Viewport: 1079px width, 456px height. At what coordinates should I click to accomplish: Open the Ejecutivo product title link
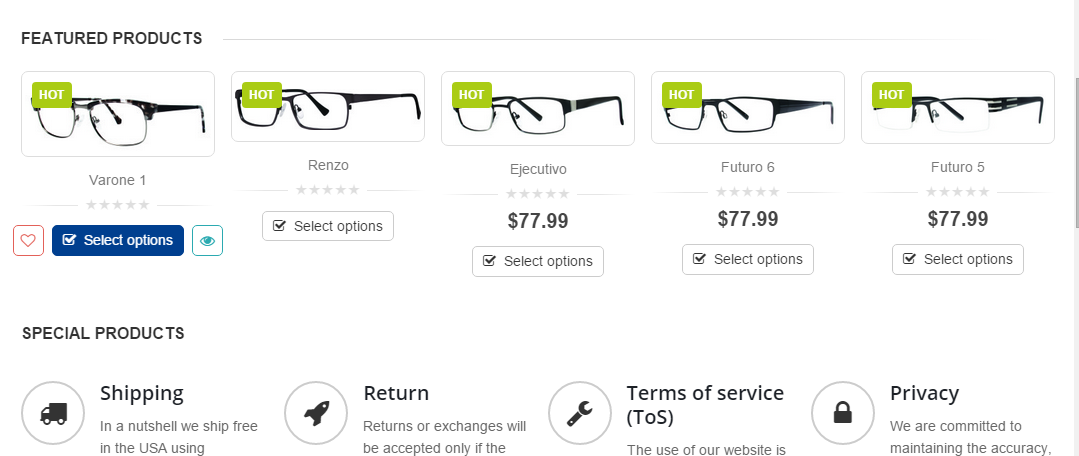pyautogui.click(x=538, y=169)
